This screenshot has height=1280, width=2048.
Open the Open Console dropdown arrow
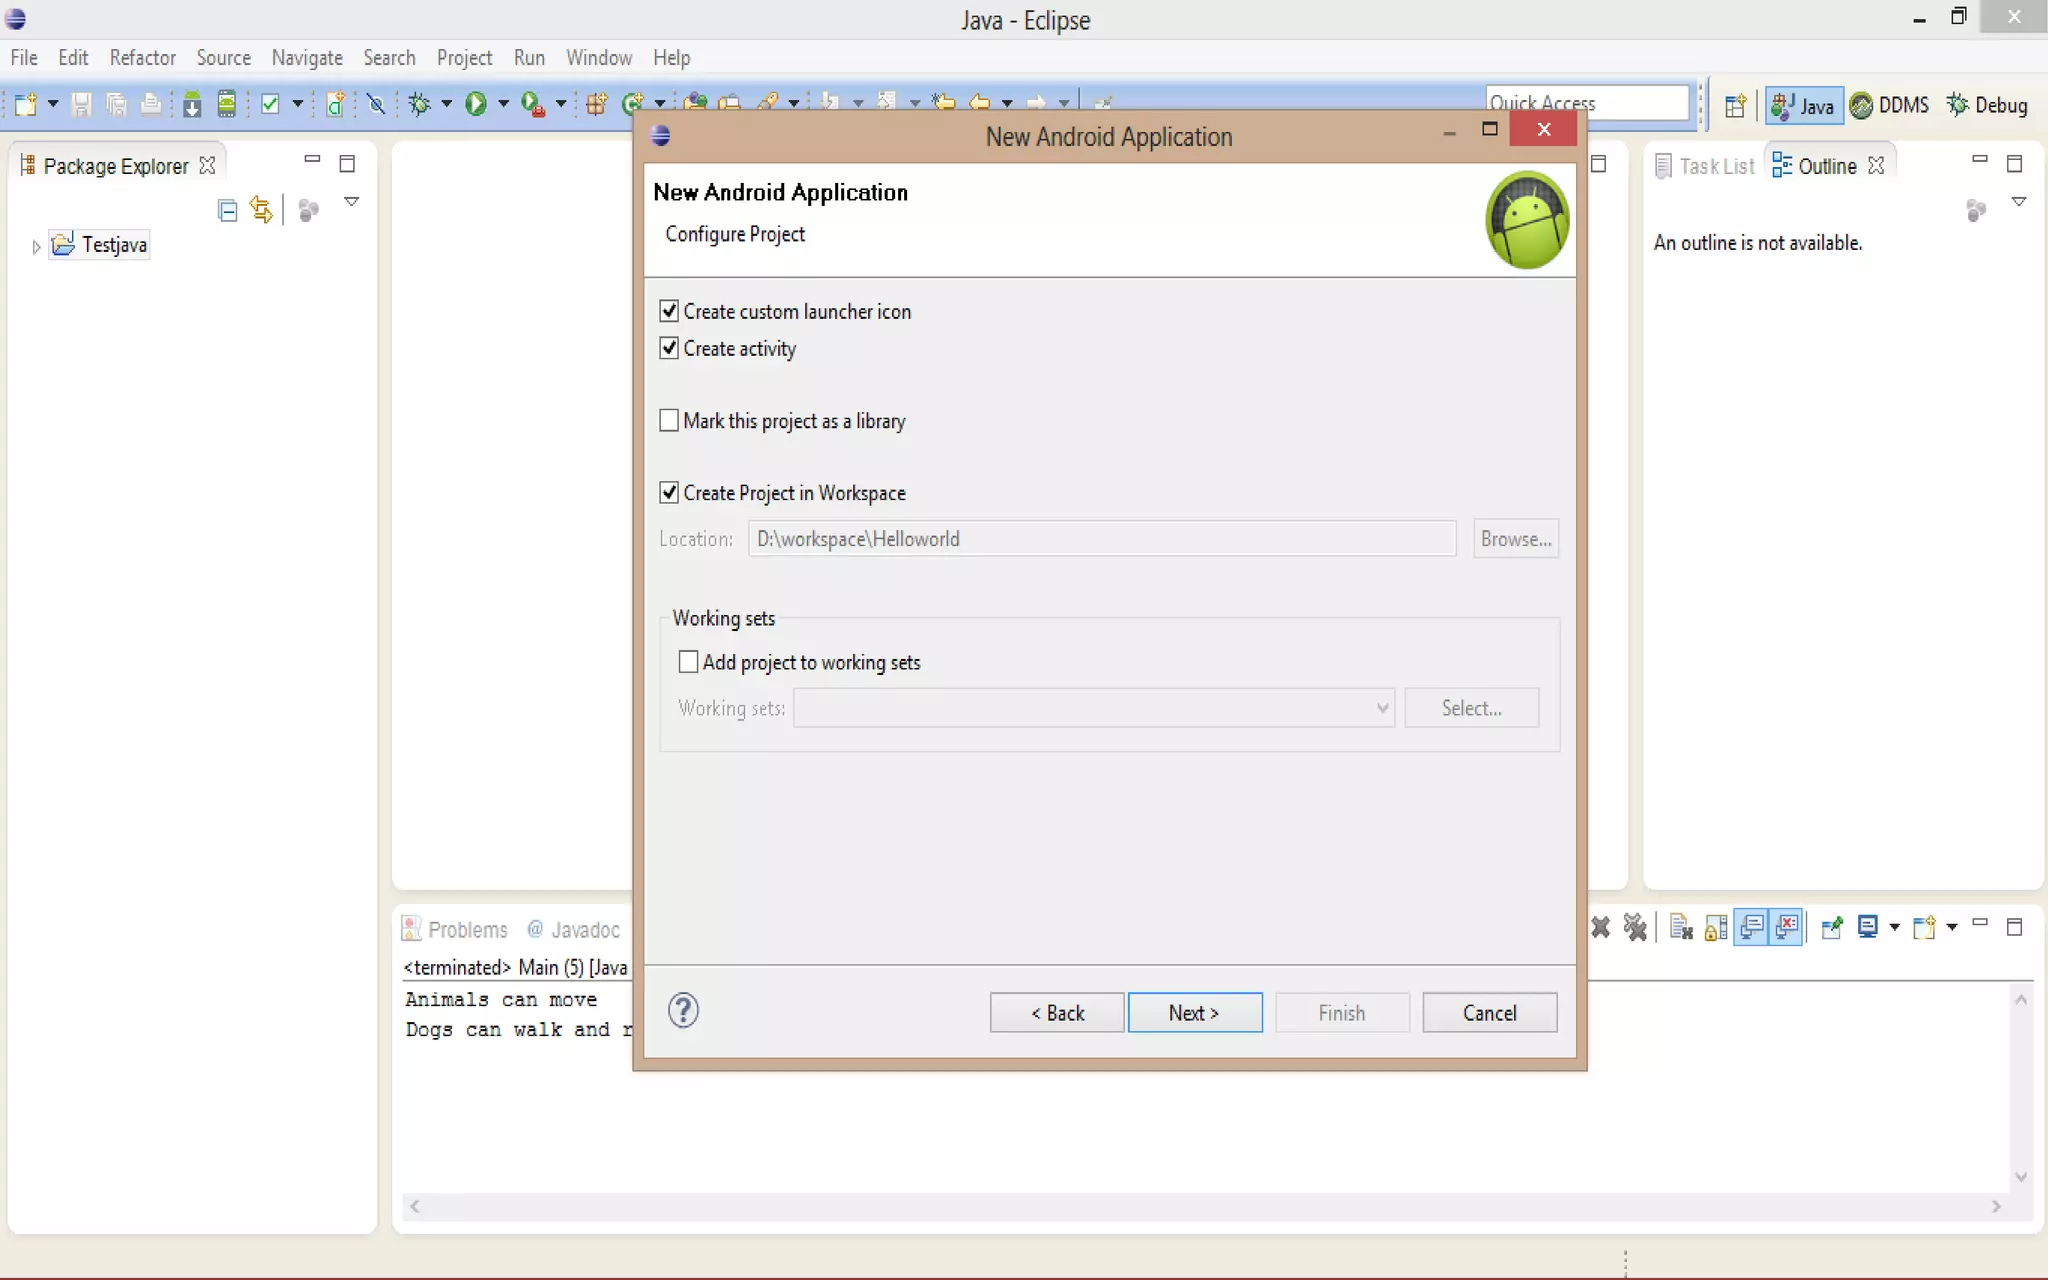click(1951, 928)
